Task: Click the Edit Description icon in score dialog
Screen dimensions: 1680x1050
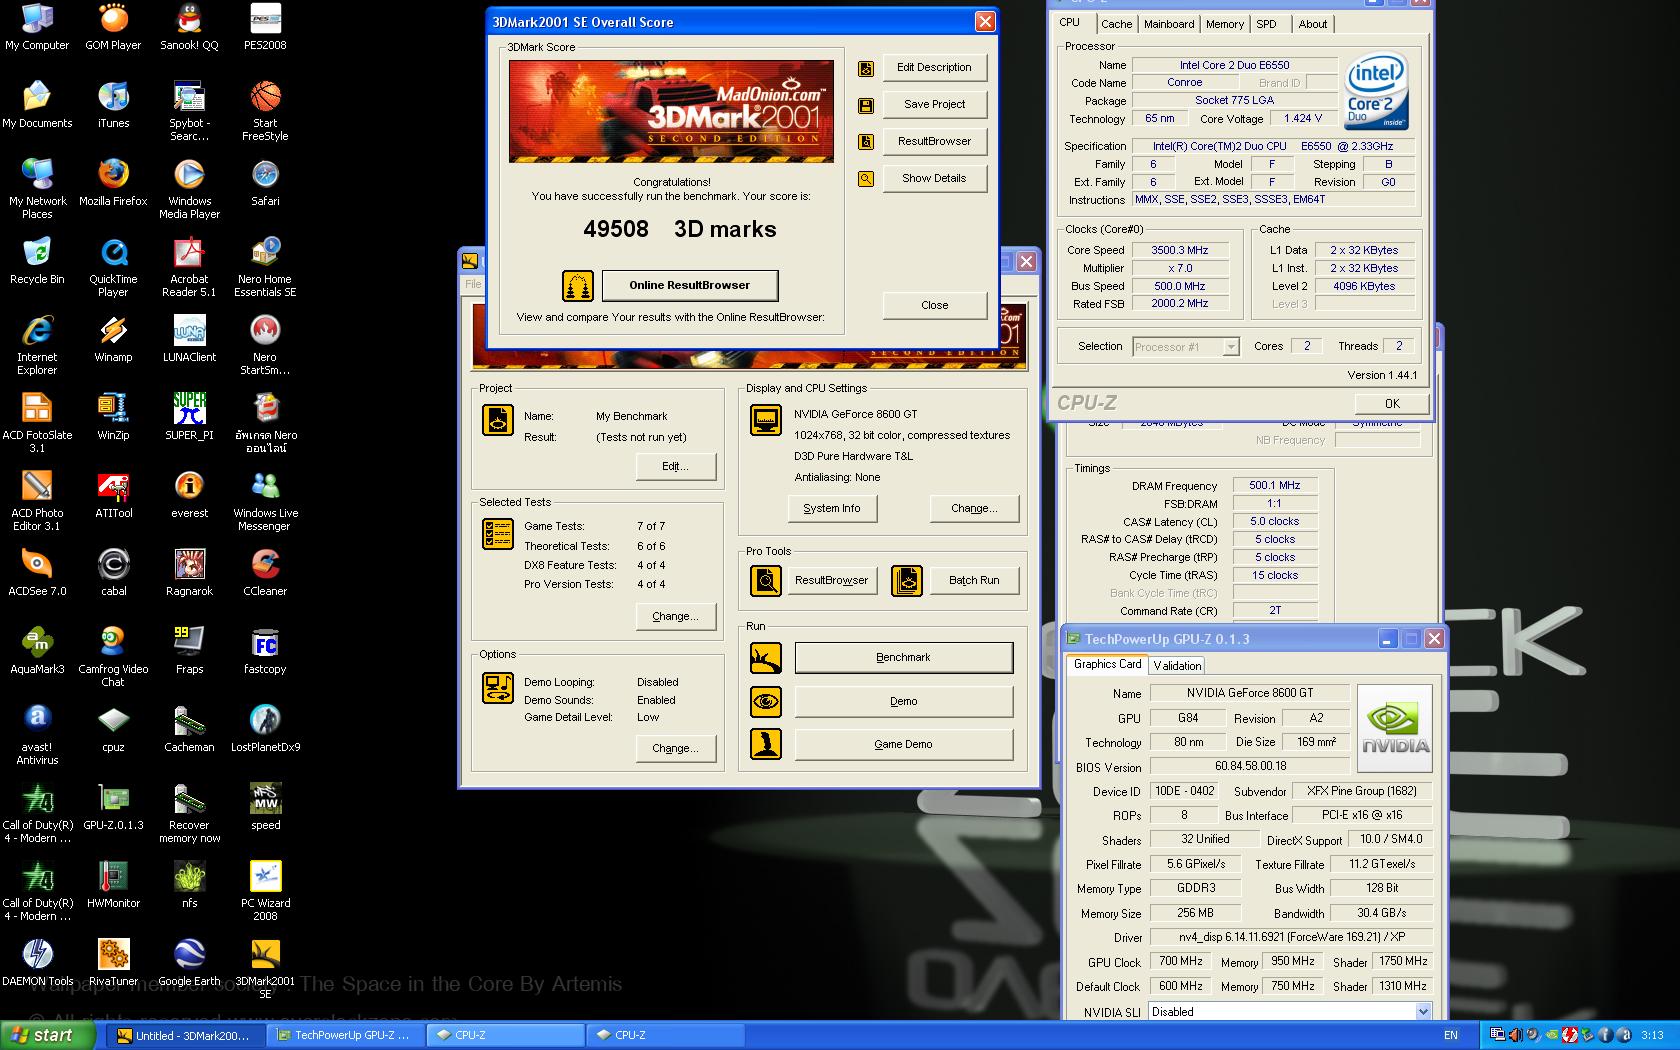Action: pos(866,68)
